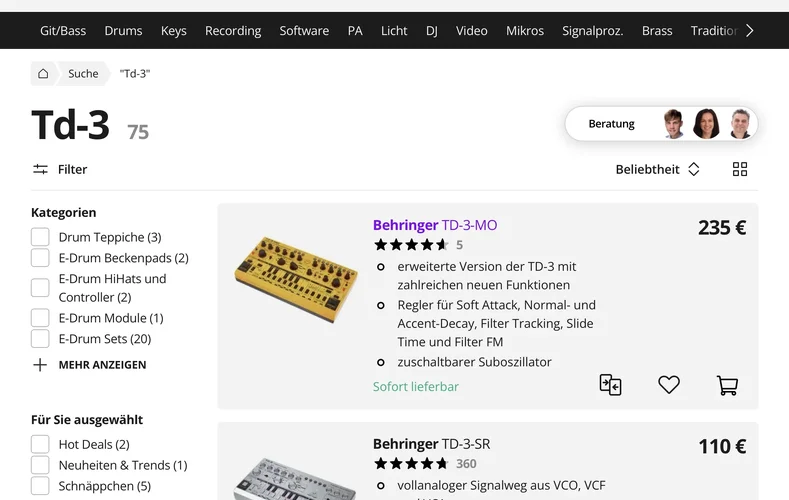This screenshot has width=789, height=500.
Task: Open the Drums navigation menu
Action: (123, 31)
